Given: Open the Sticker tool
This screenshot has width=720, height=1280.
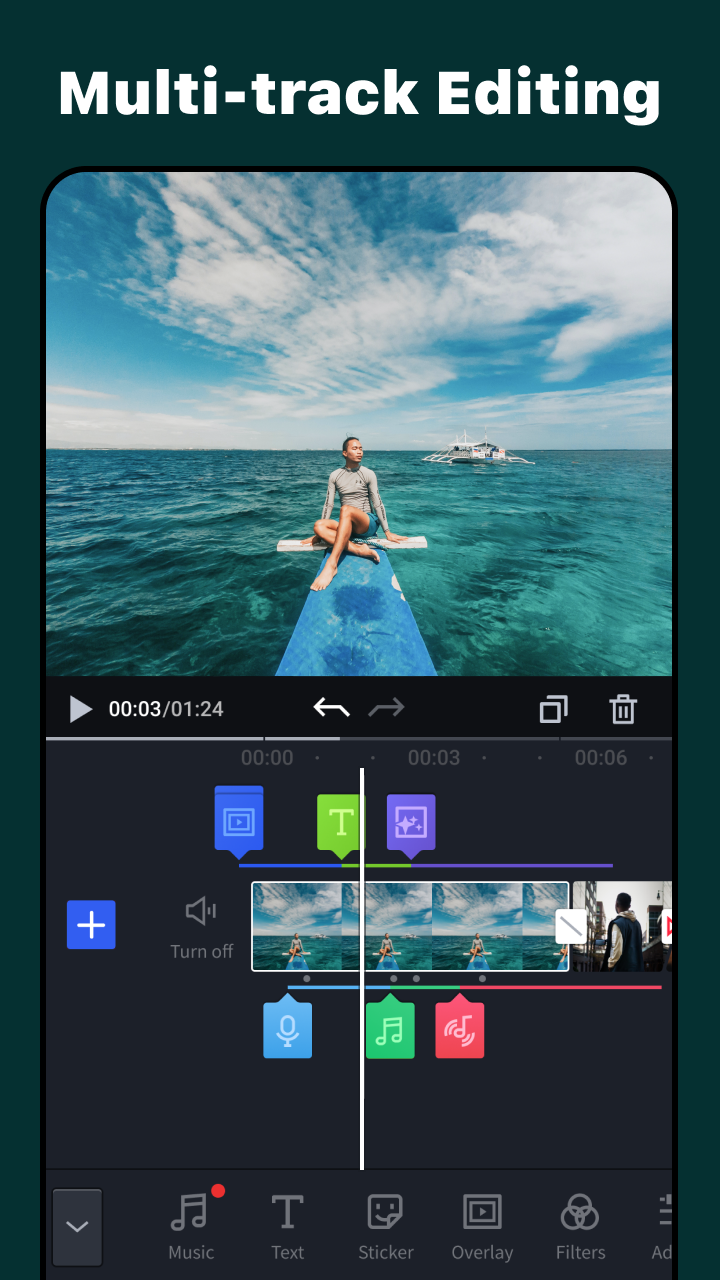Looking at the screenshot, I should tap(386, 1227).
